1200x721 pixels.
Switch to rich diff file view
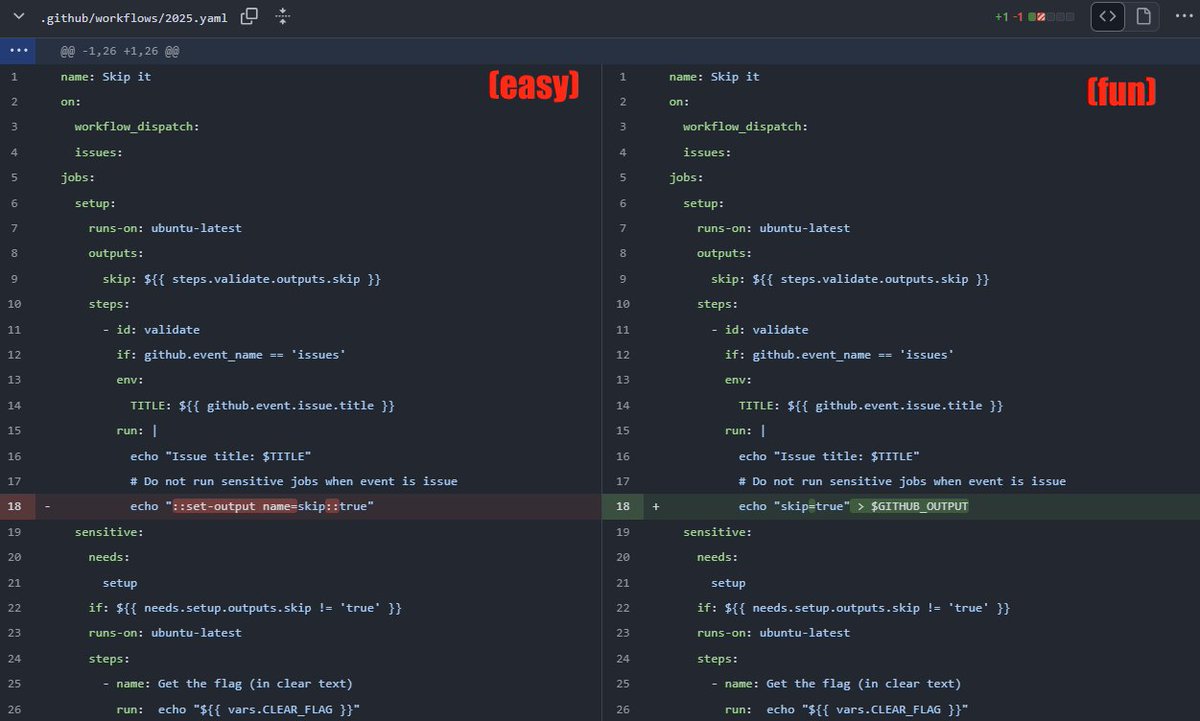[1142, 16]
